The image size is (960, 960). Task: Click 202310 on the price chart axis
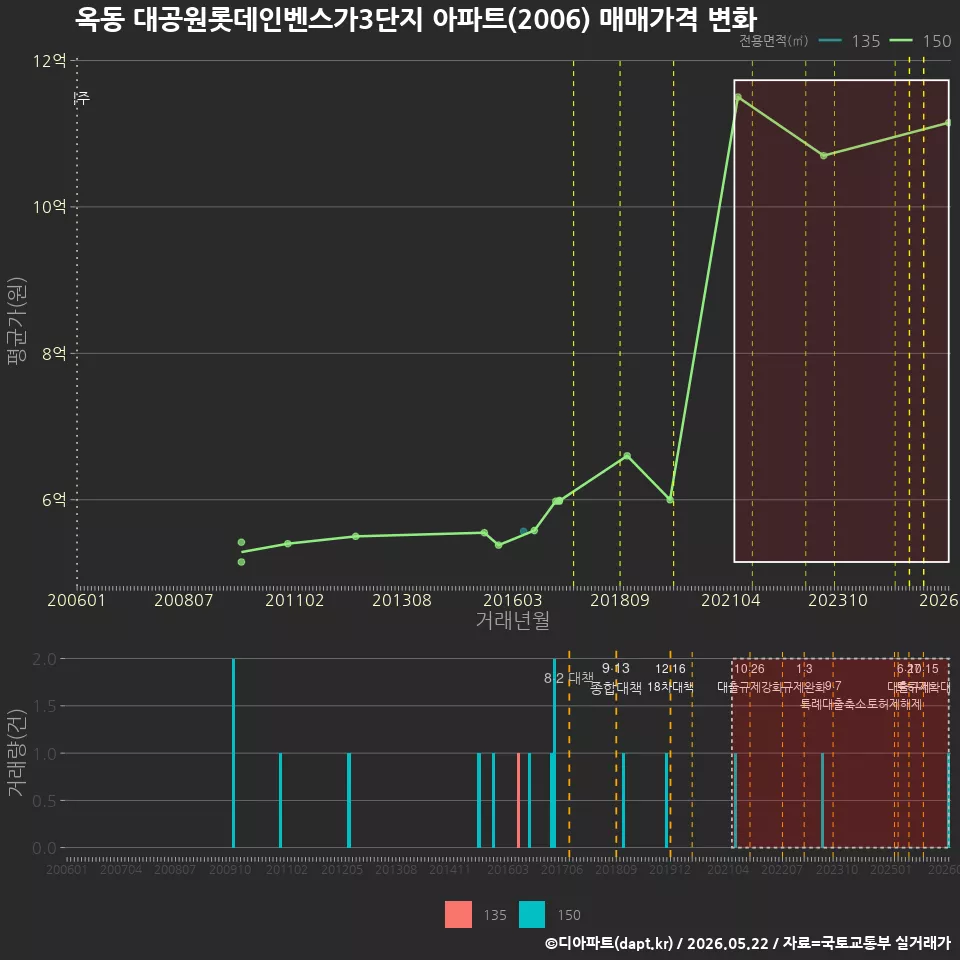click(838, 600)
